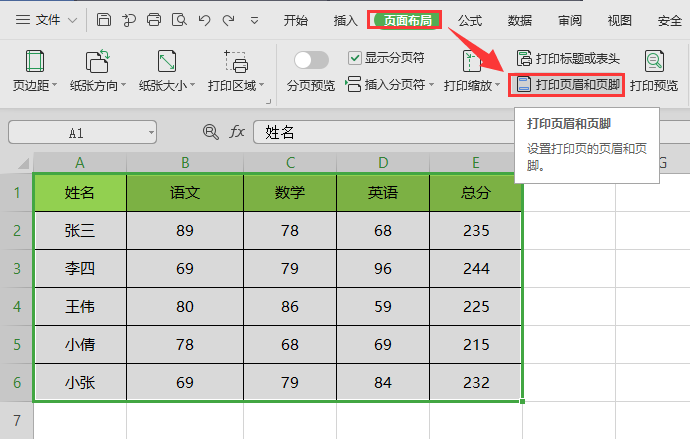Expand the 纸张方向 dropdown arrow
Image resolution: width=690 pixels, height=439 pixels.
123,84
